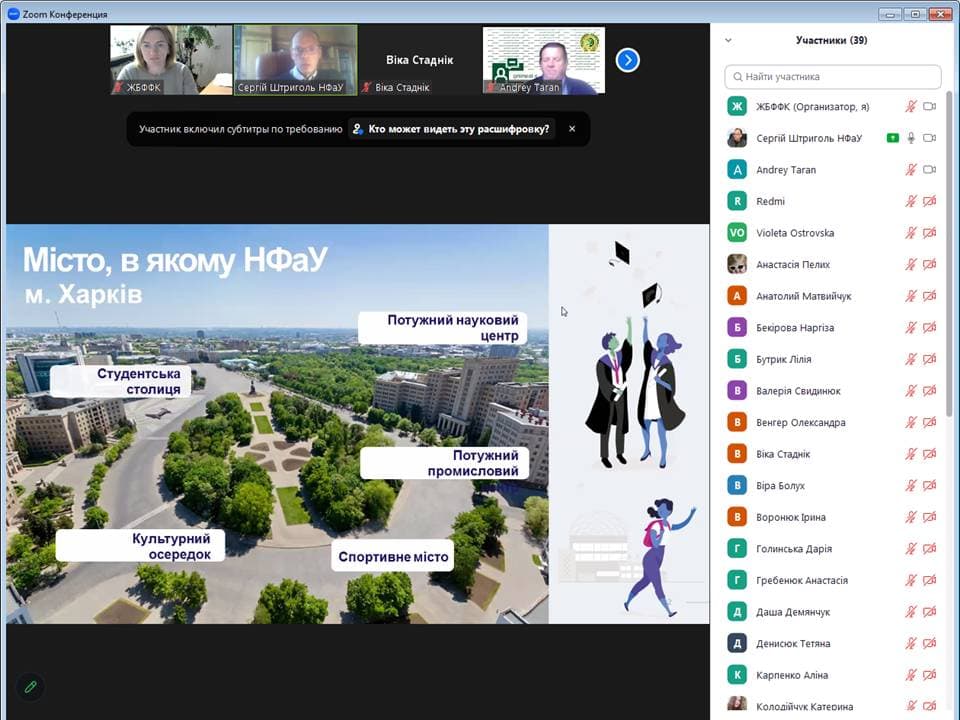This screenshot has height=720, width=960.
Task: Select participant Бекірова Наргіза in list
Action: (833, 328)
